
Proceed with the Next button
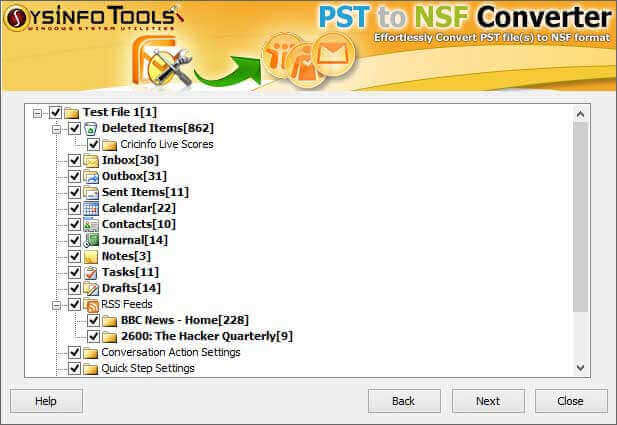488,401
